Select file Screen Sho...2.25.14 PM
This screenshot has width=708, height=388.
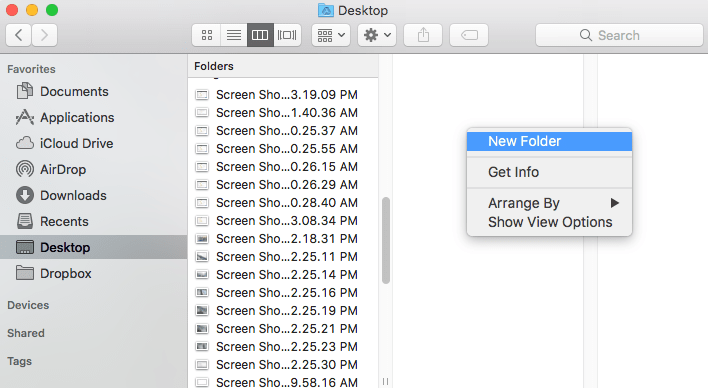click(x=283, y=275)
